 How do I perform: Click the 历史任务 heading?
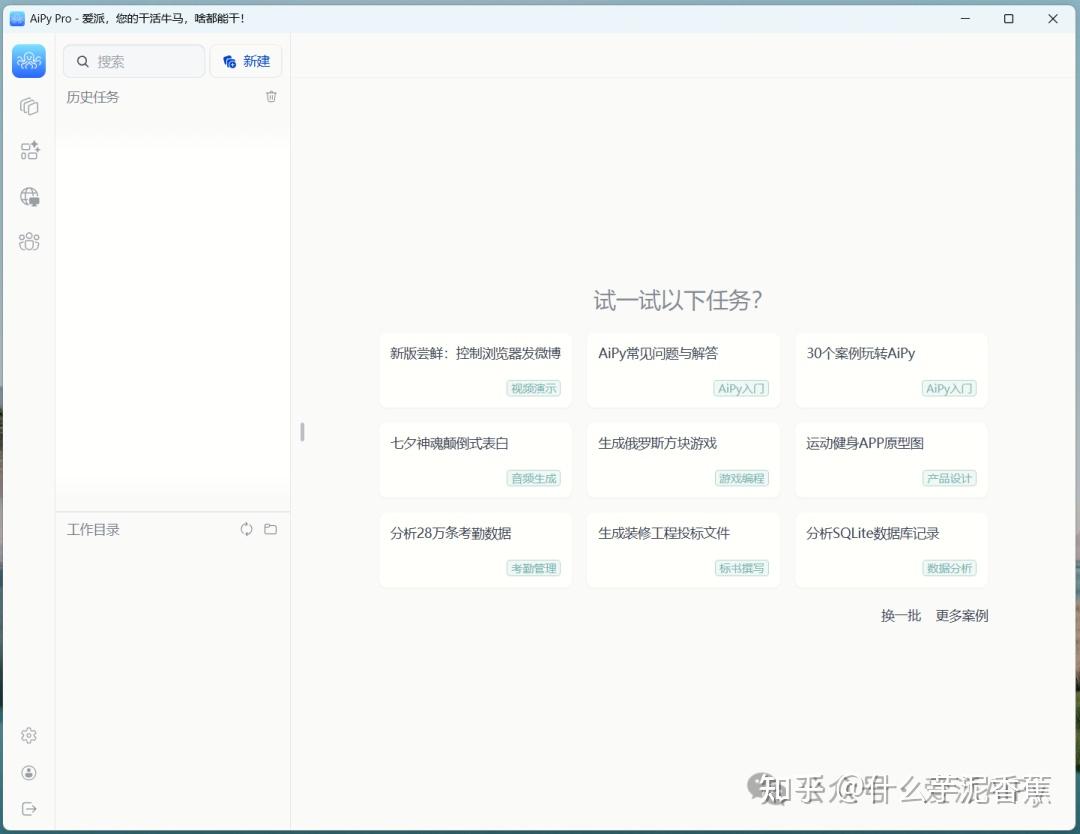[93, 97]
